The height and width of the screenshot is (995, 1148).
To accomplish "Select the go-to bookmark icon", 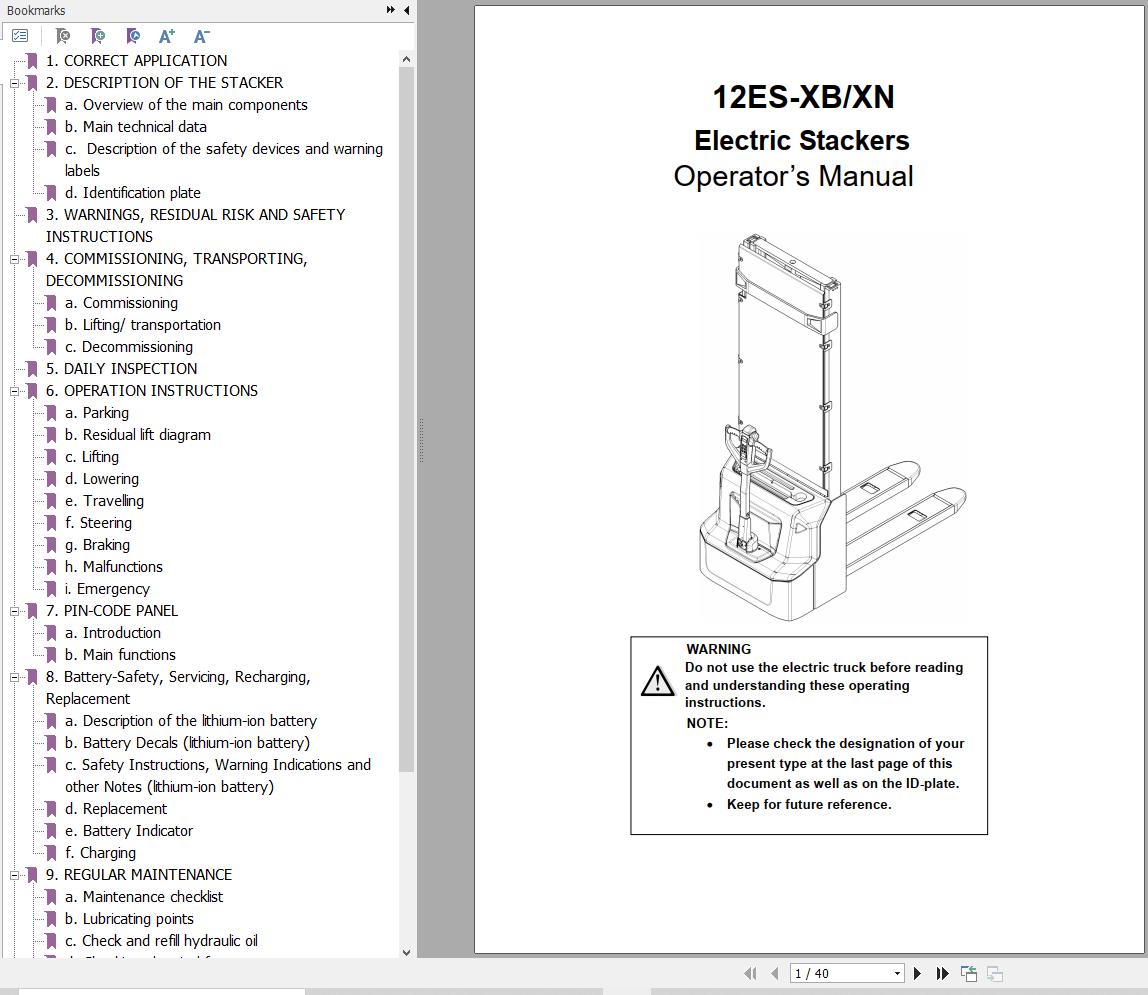I will click(x=132, y=36).
